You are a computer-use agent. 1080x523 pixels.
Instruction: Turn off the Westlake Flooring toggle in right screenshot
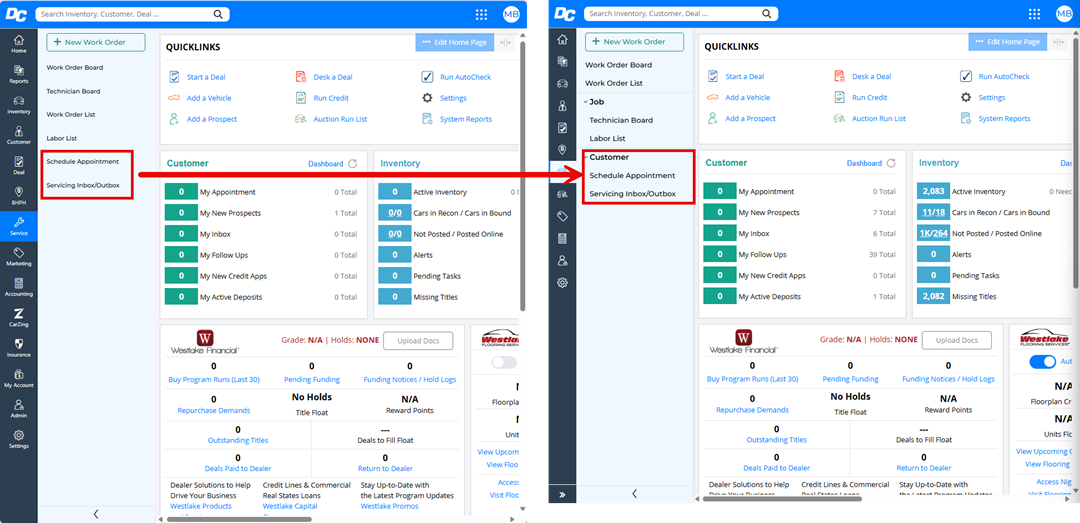point(1042,362)
